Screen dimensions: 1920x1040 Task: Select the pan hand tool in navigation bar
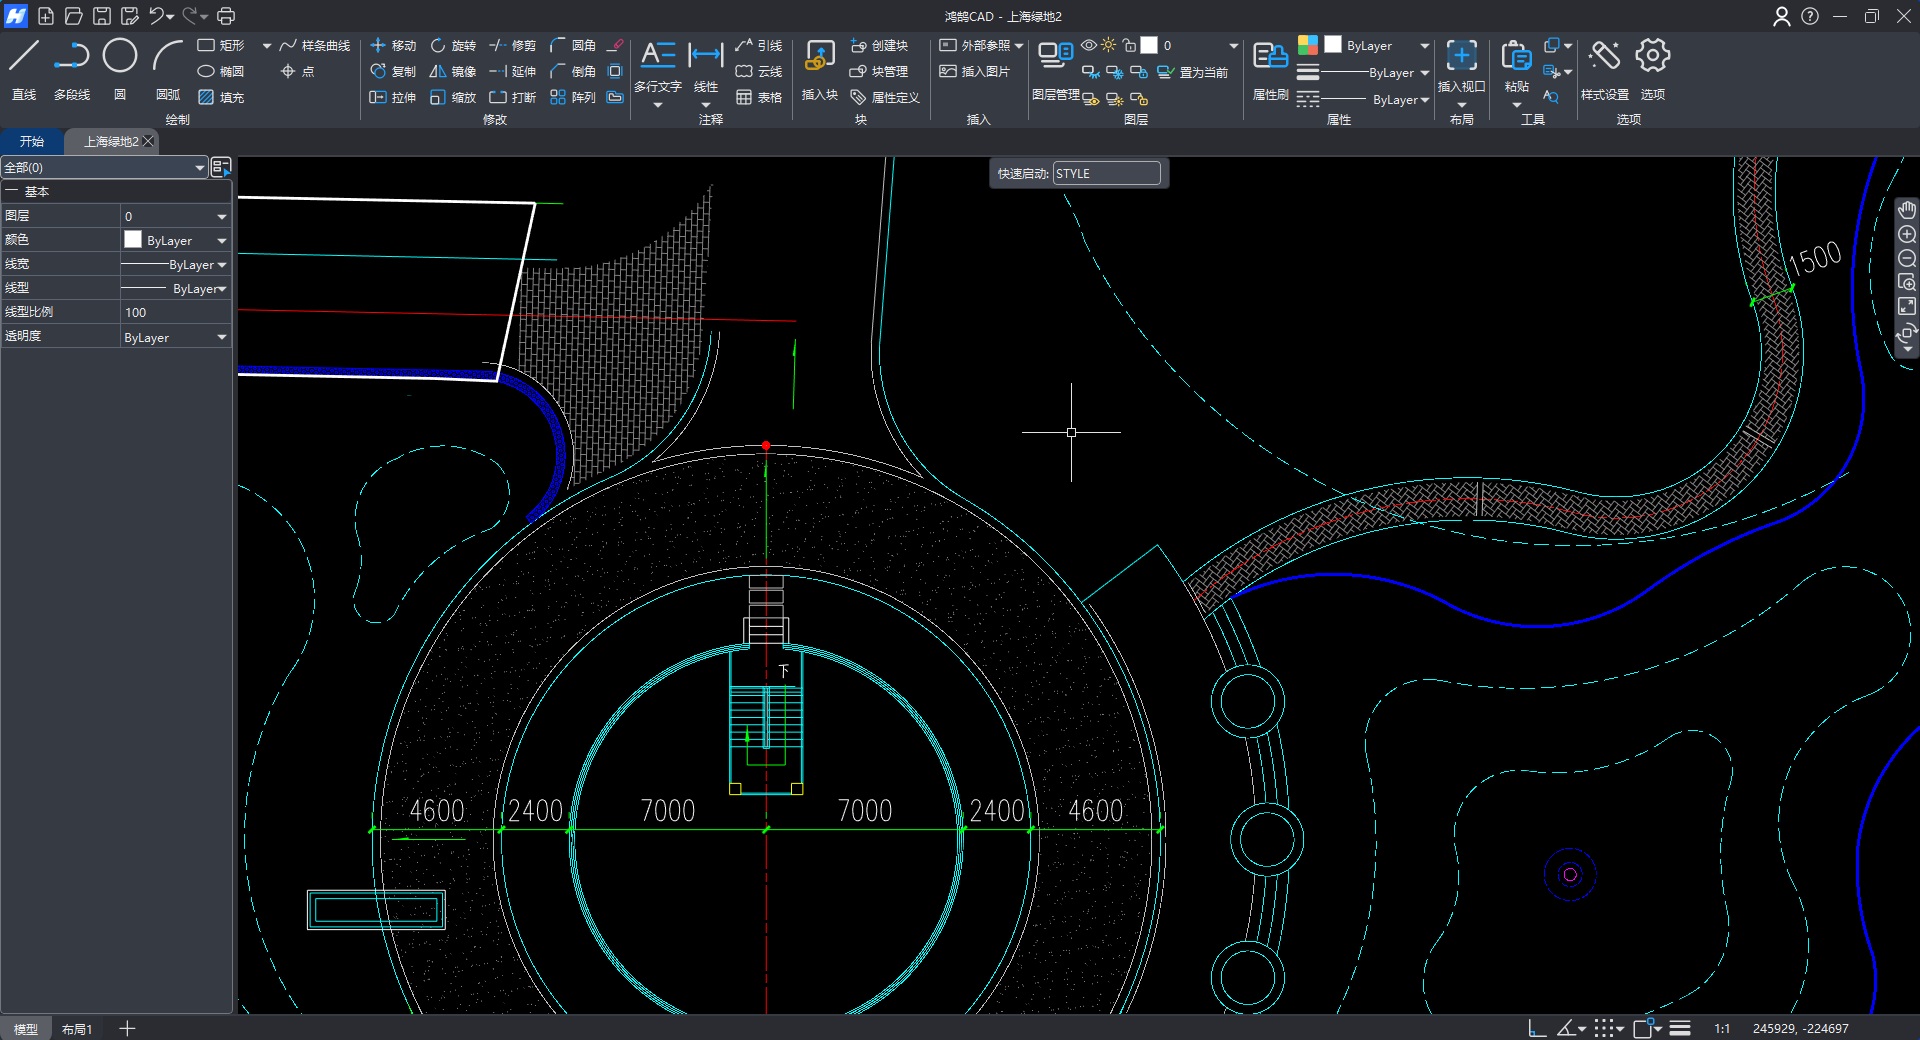tap(1907, 210)
